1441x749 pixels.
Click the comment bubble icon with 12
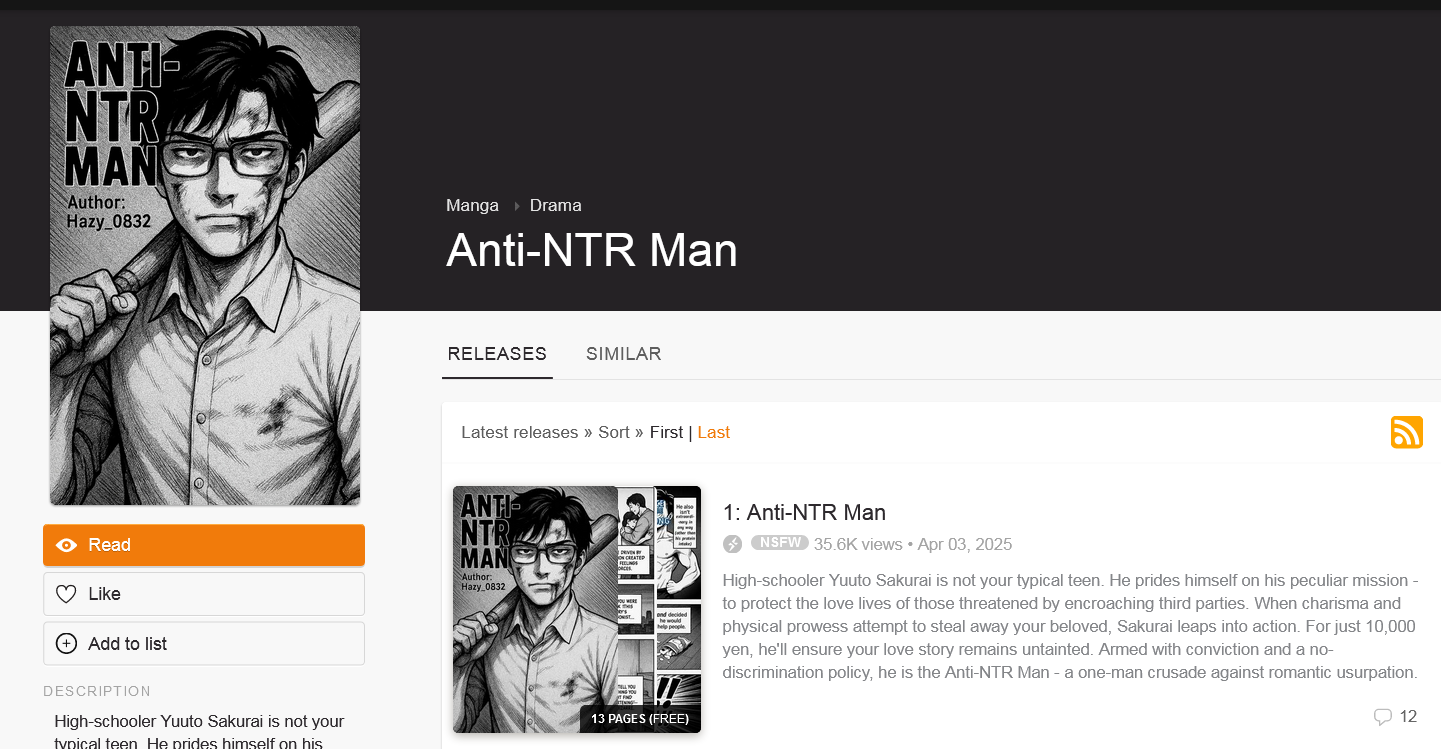(1383, 716)
